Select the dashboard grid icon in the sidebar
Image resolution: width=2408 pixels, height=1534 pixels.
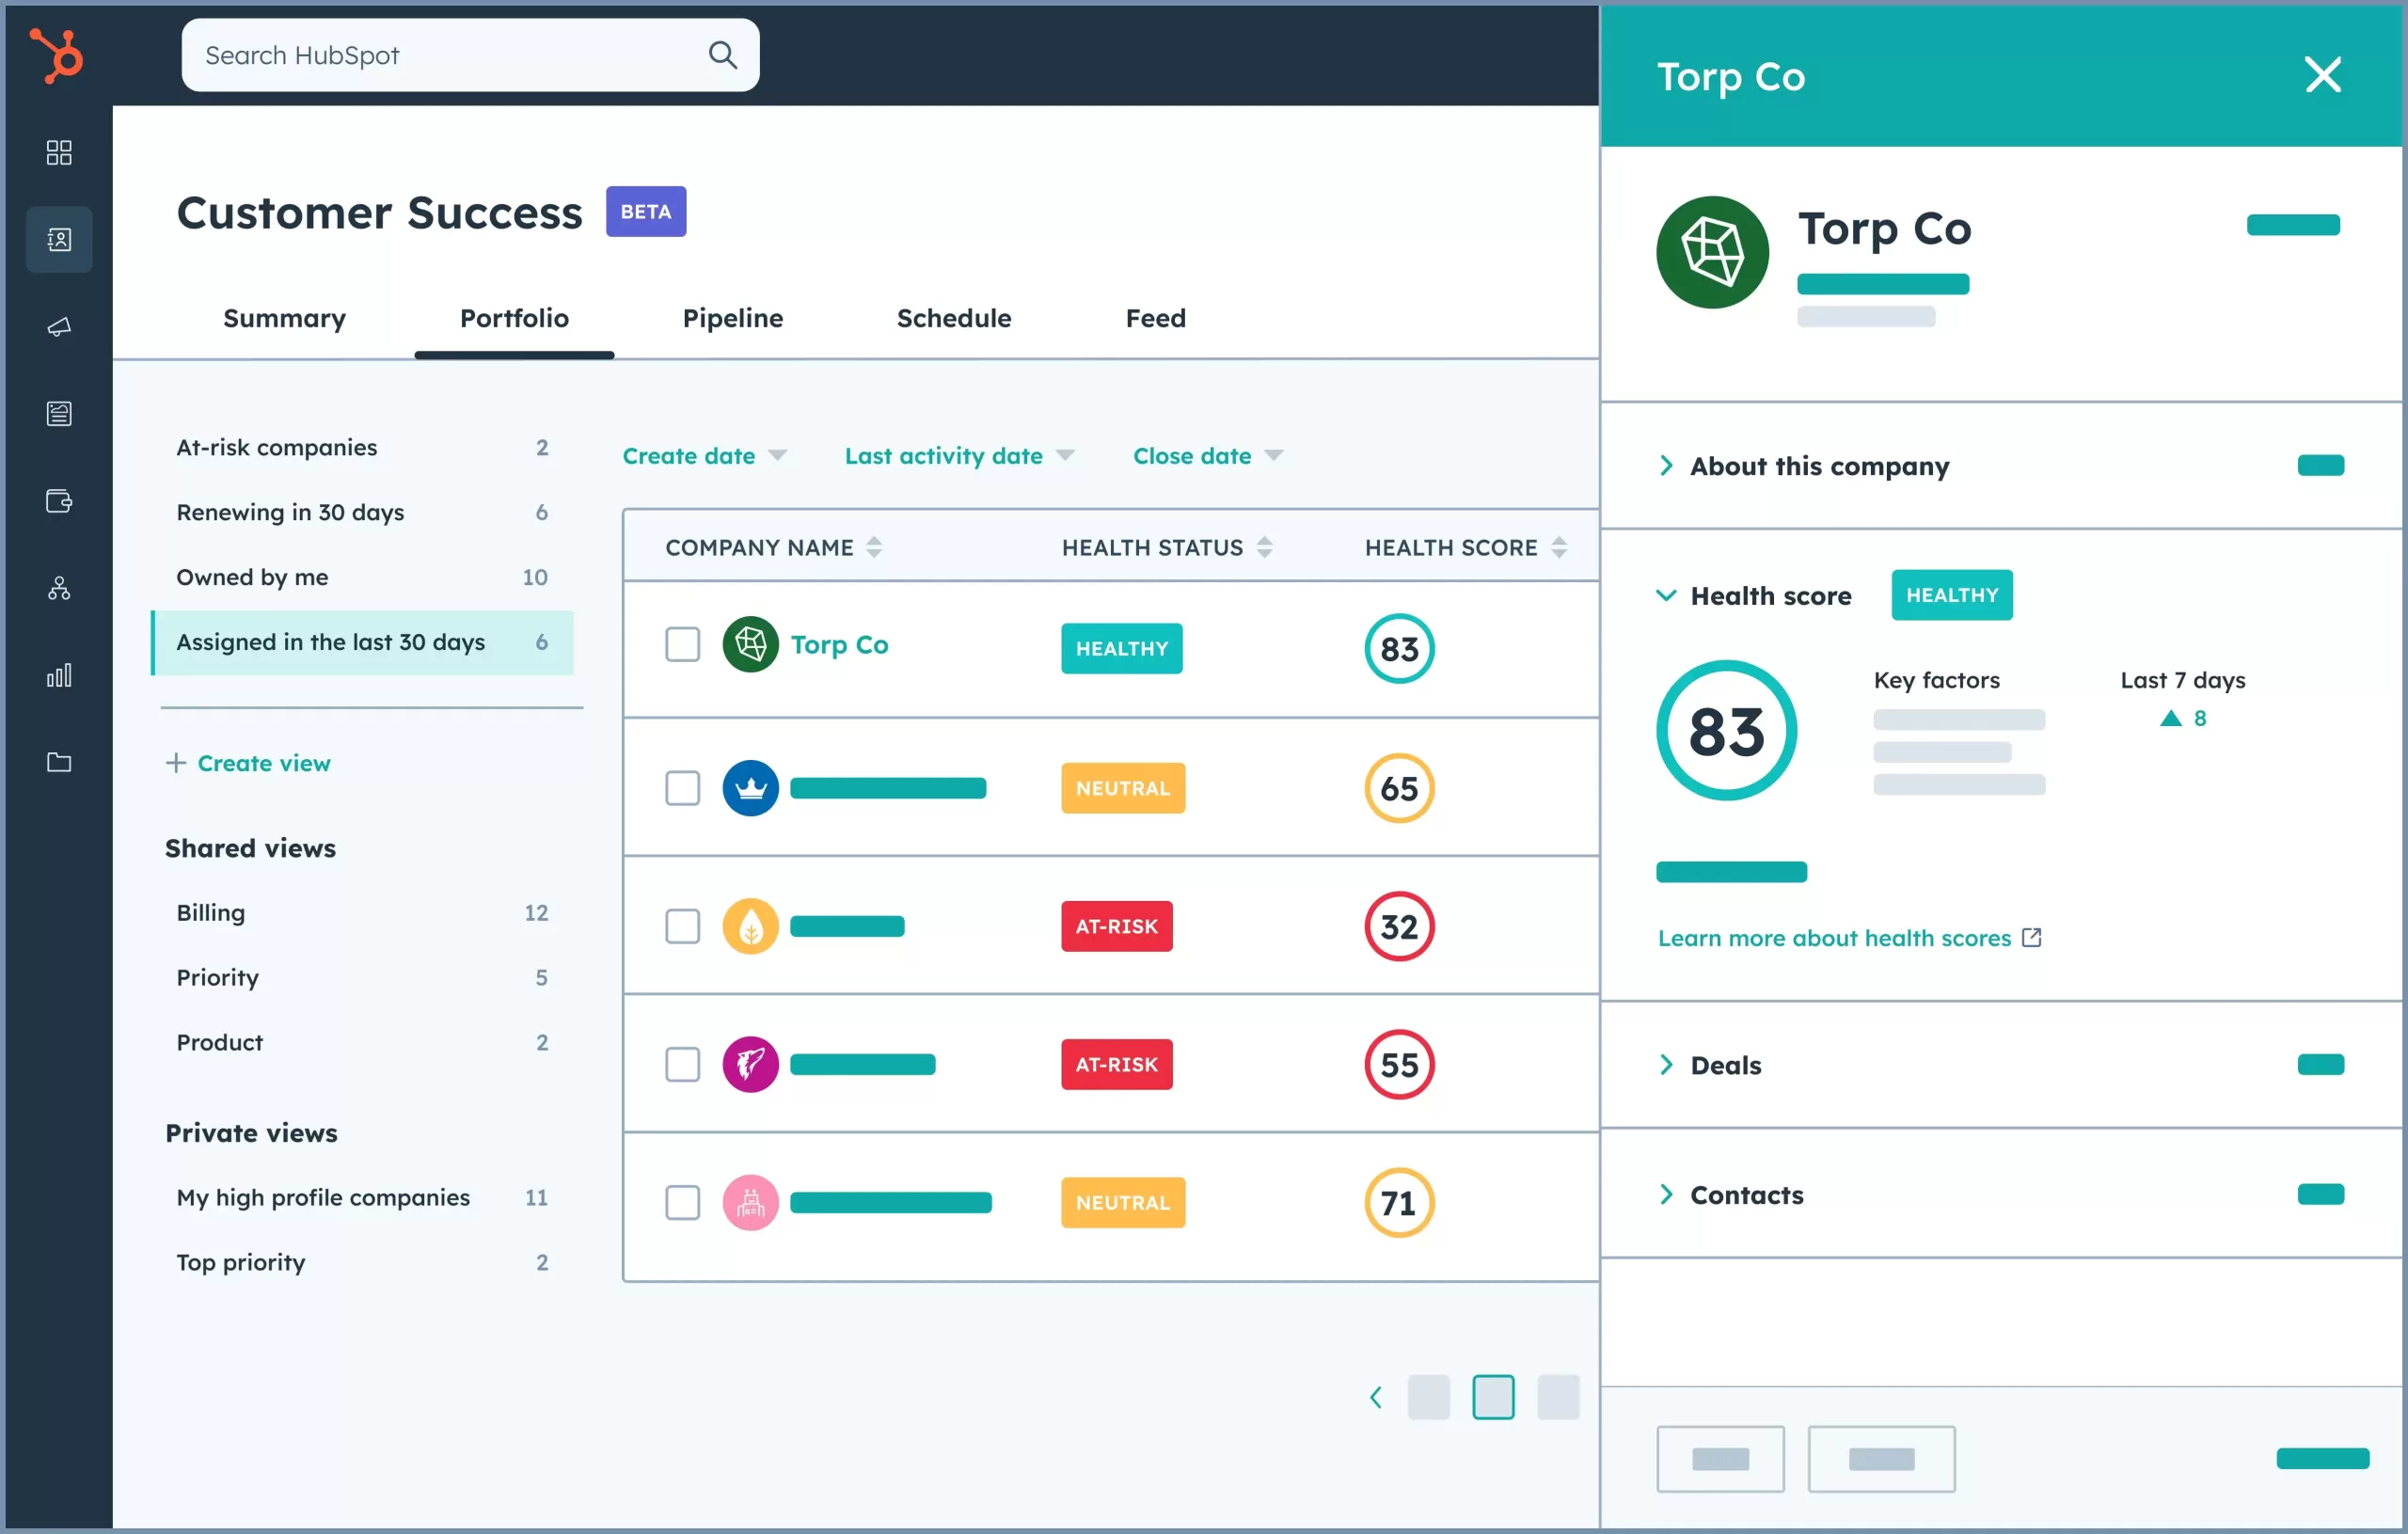tap(58, 153)
